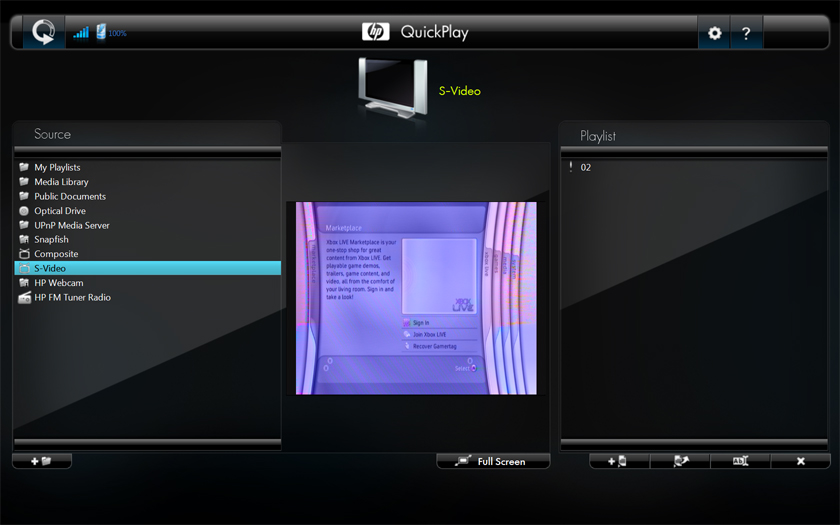
Task: Click the QuickPlay home swirl icon
Action: (43, 32)
